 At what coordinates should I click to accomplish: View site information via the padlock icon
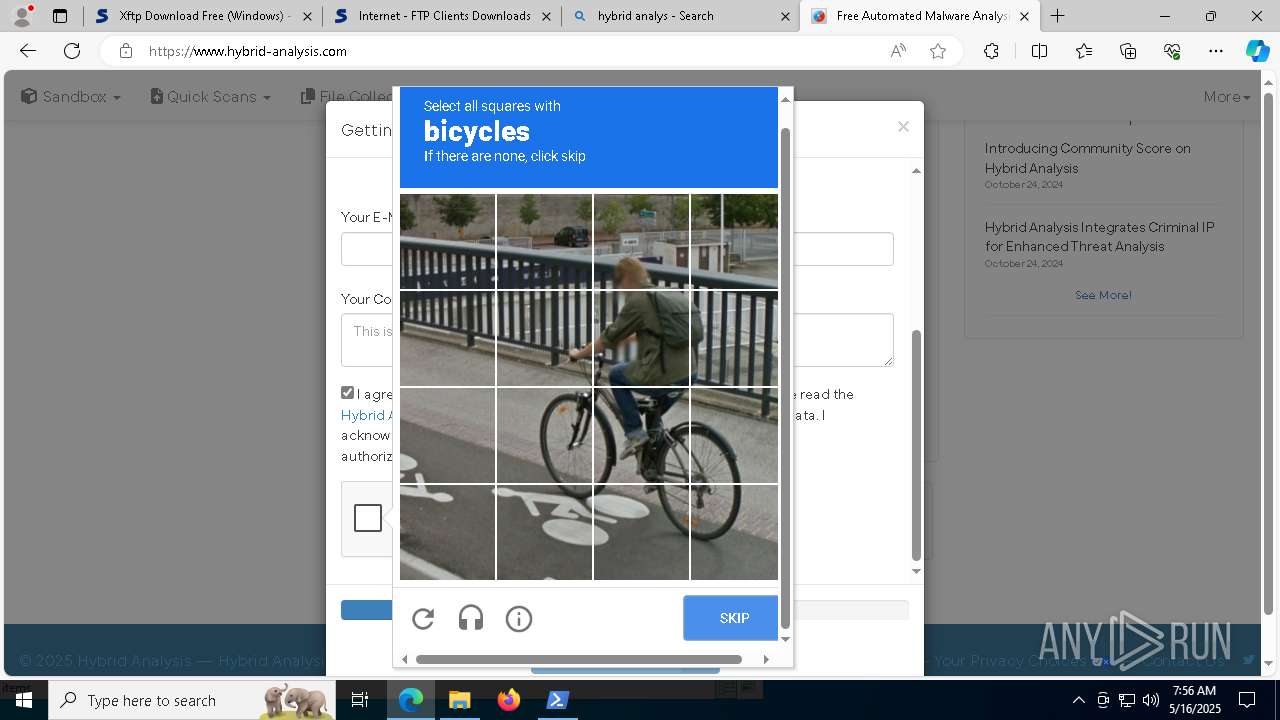[x=126, y=51]
